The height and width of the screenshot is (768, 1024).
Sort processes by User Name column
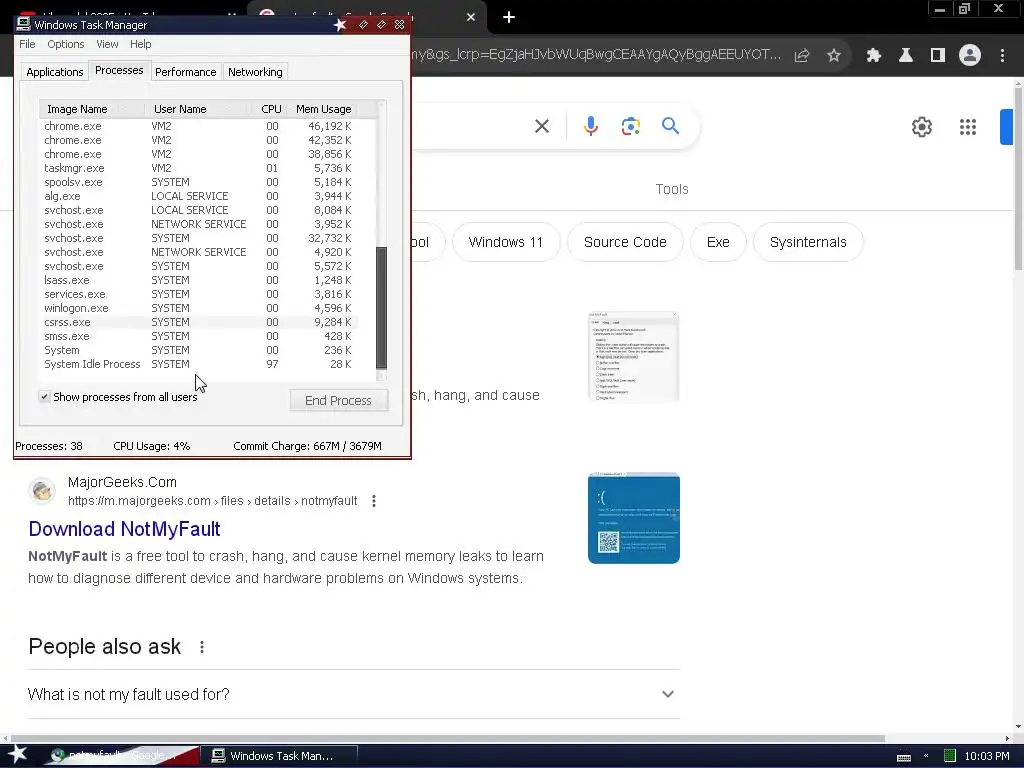tap(199, 109)
